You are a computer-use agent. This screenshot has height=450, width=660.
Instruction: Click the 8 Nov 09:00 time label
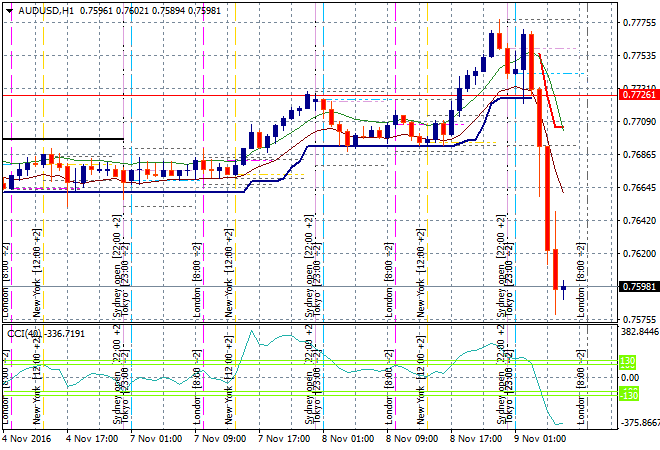pyautogui.click(x=412, y=439)
